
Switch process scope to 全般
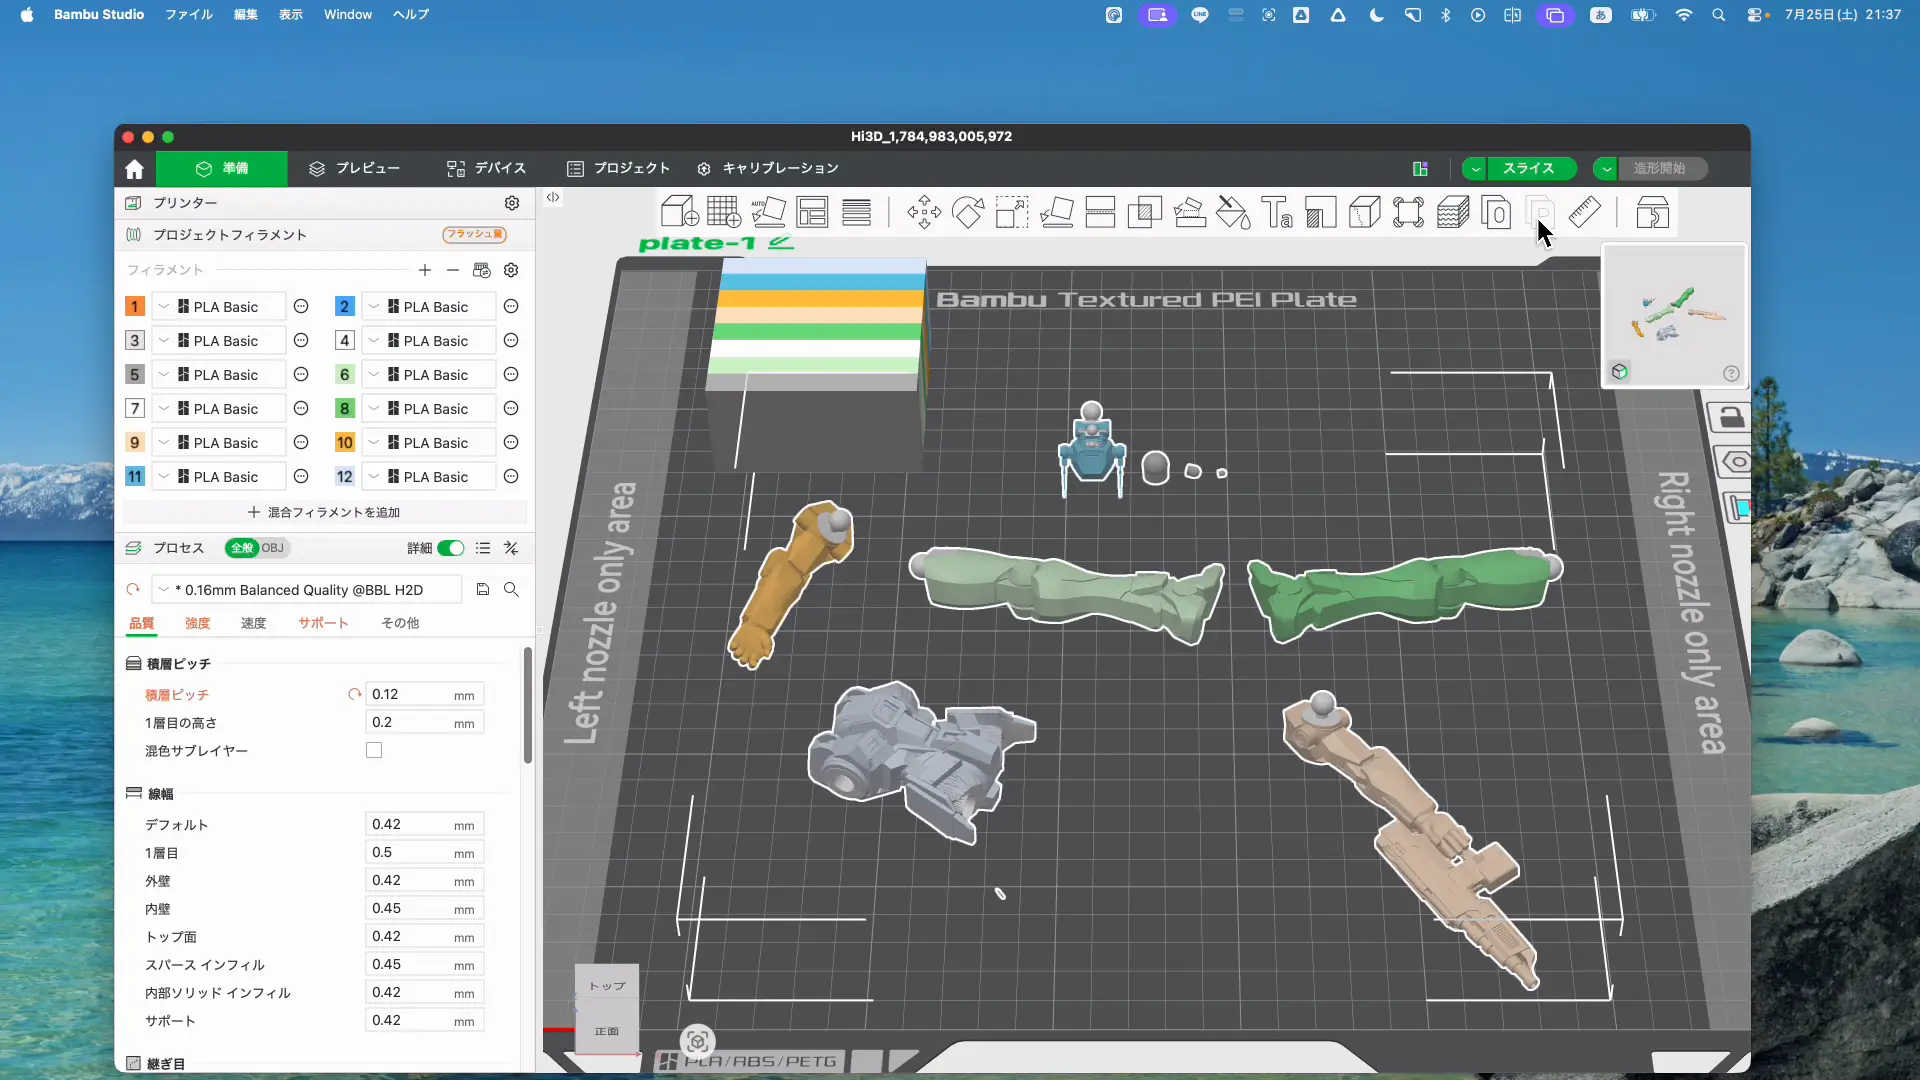point(241,548)
